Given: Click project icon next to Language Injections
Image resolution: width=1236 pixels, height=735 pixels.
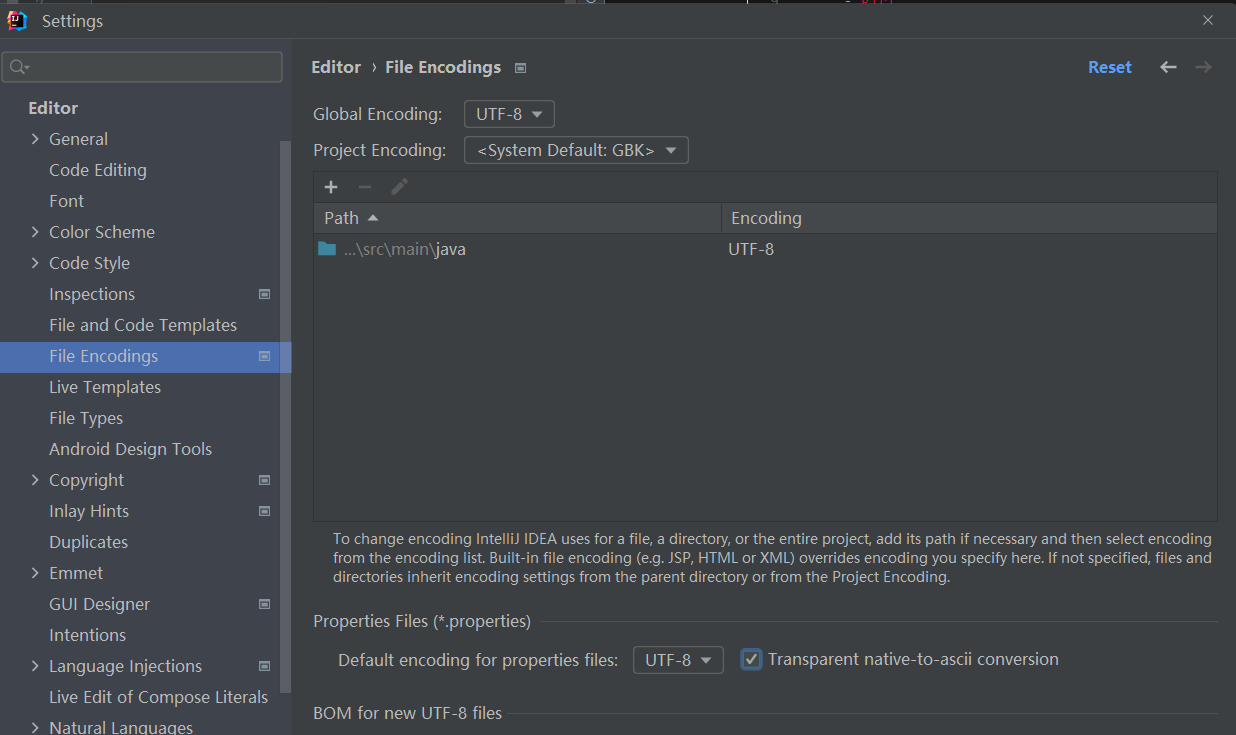Looking at the screenshot, I should 265,666.
